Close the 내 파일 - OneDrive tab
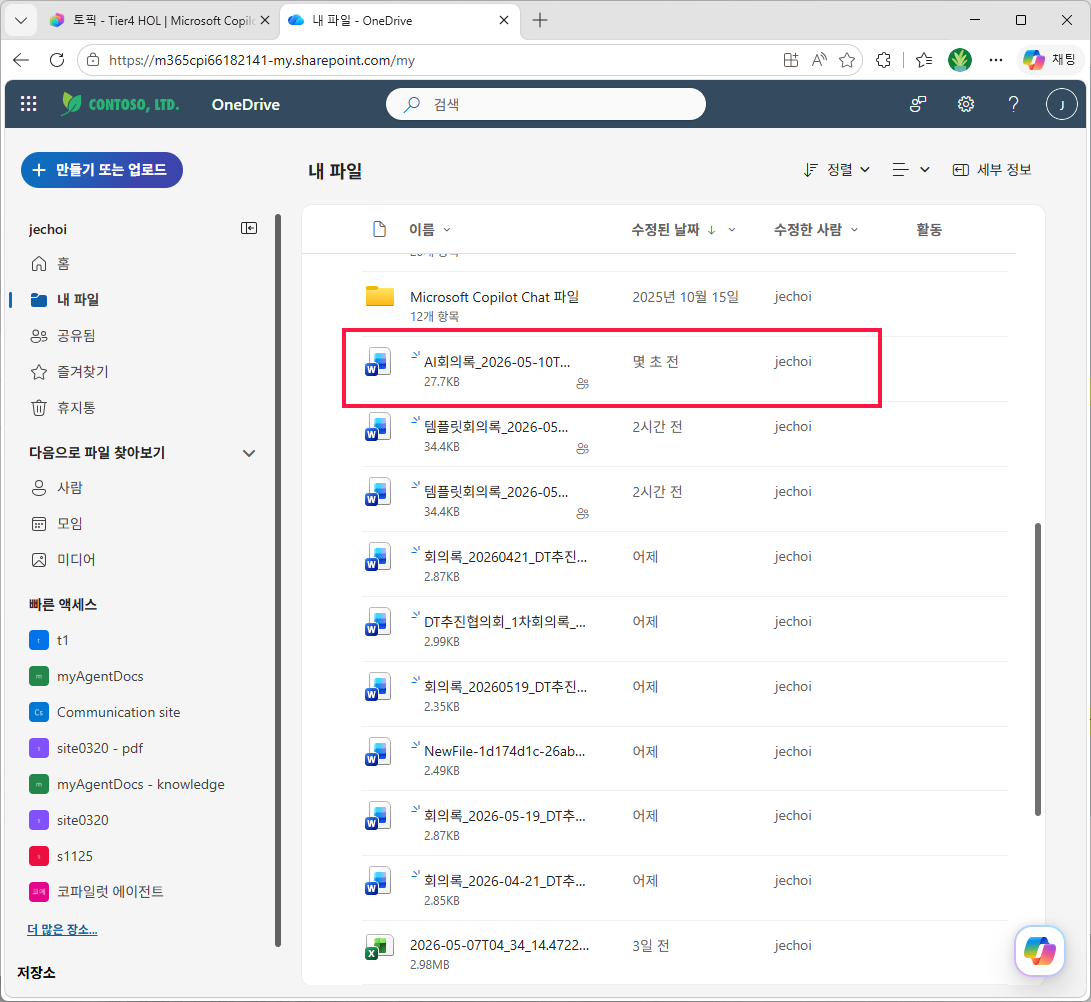 (504, 20)
